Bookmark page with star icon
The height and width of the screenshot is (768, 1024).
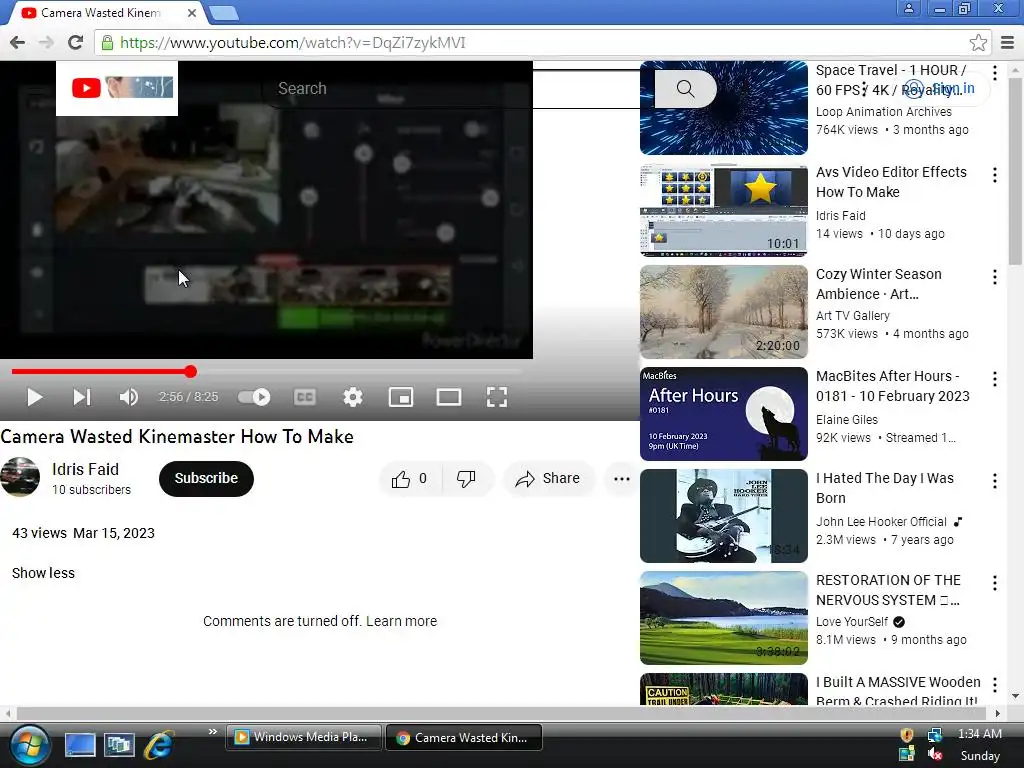(x=978, y=43)
